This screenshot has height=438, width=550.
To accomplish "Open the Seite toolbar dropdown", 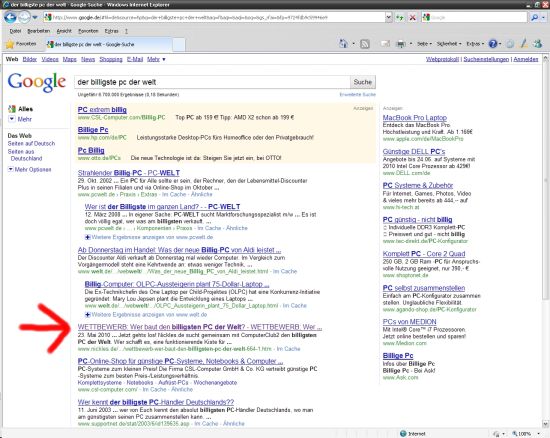I will point(424,44).
